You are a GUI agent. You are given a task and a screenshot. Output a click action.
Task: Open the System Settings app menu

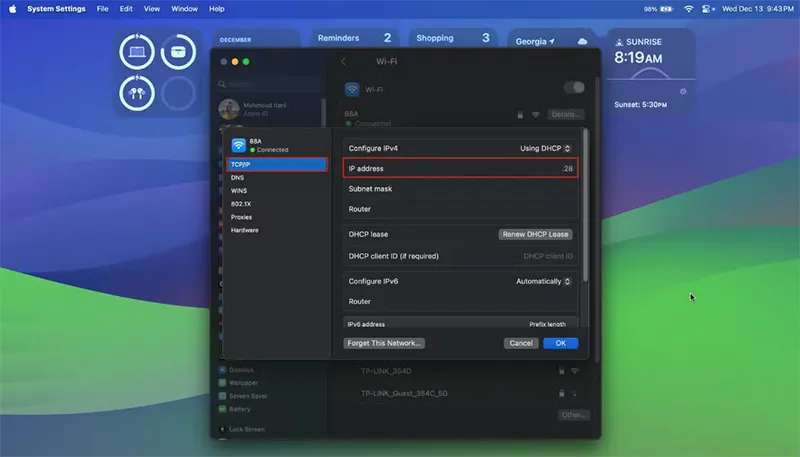[56, 9]
